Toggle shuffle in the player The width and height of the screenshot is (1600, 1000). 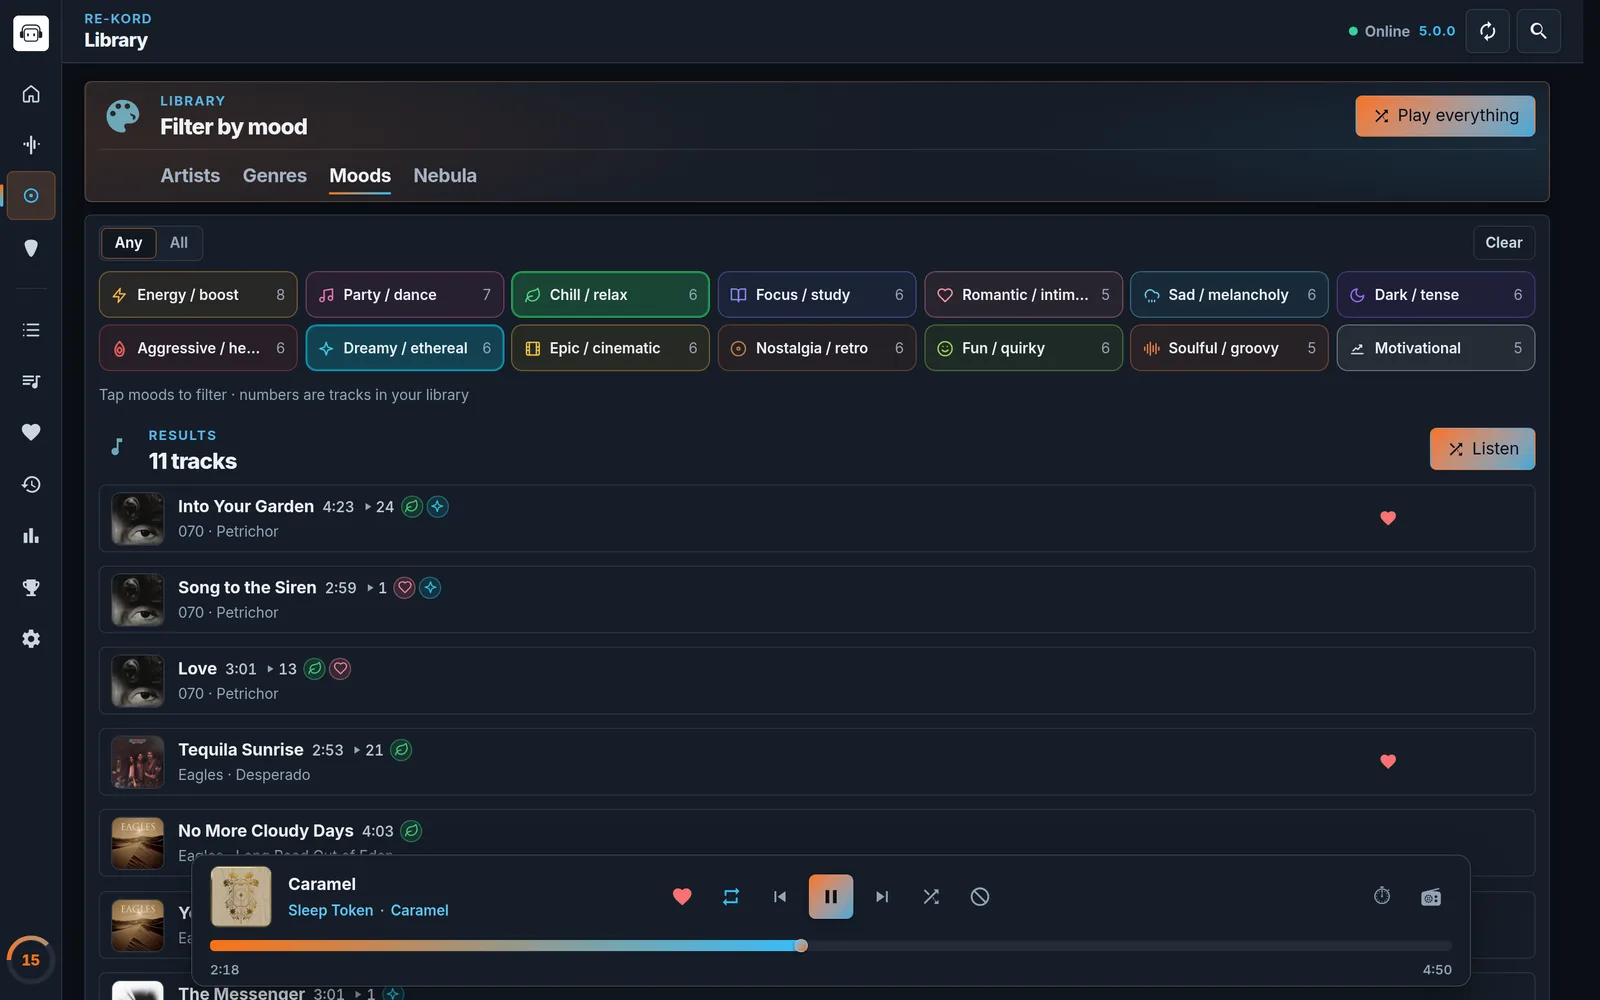931,897
